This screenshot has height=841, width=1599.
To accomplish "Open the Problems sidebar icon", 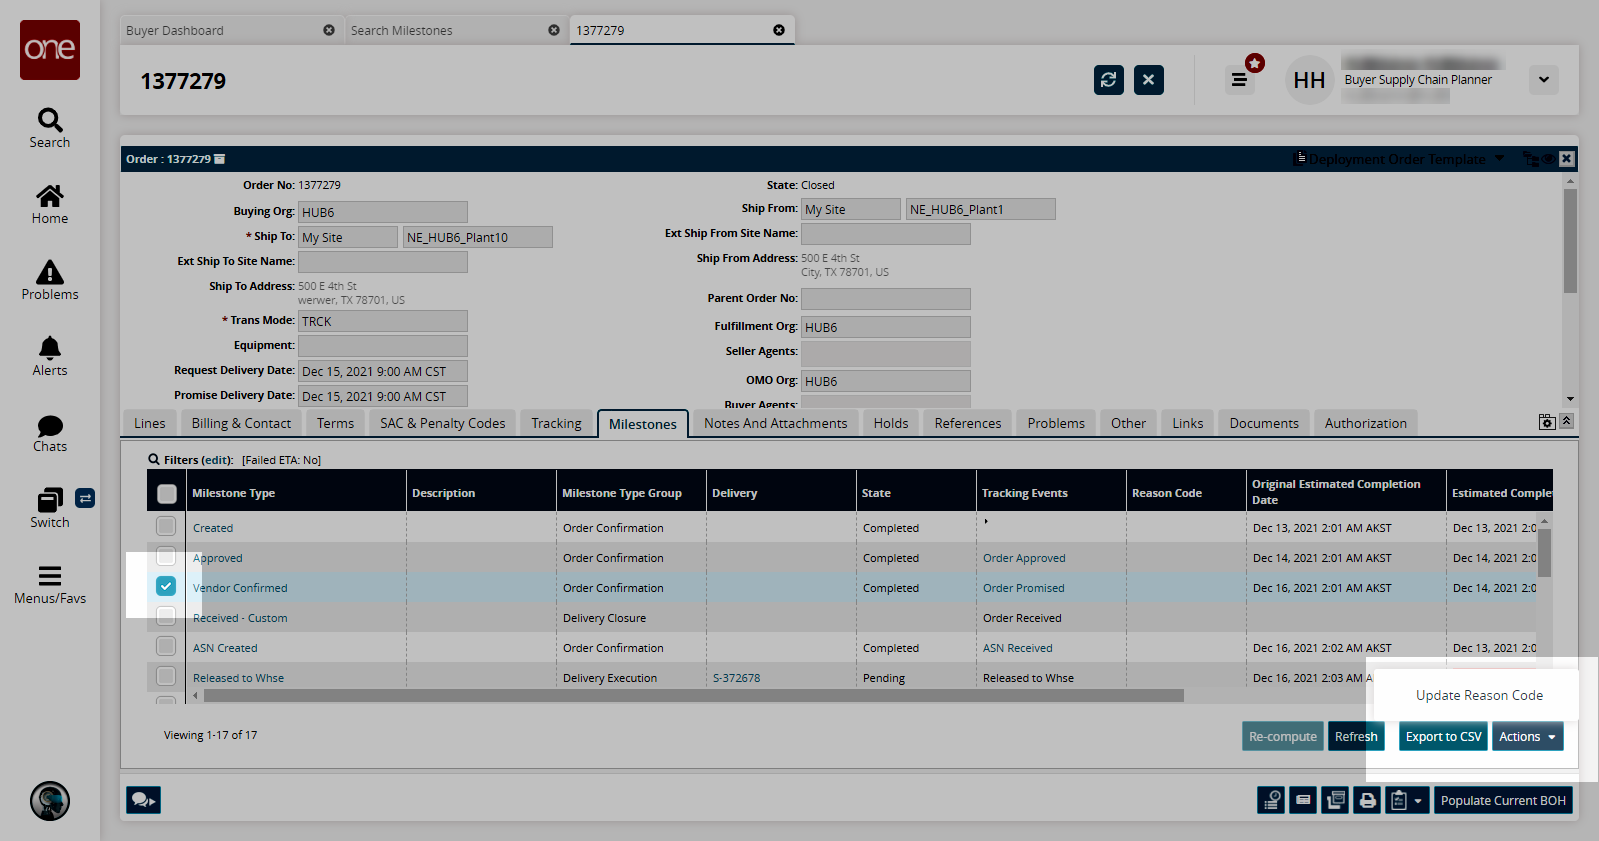I will tap(49, 280).
